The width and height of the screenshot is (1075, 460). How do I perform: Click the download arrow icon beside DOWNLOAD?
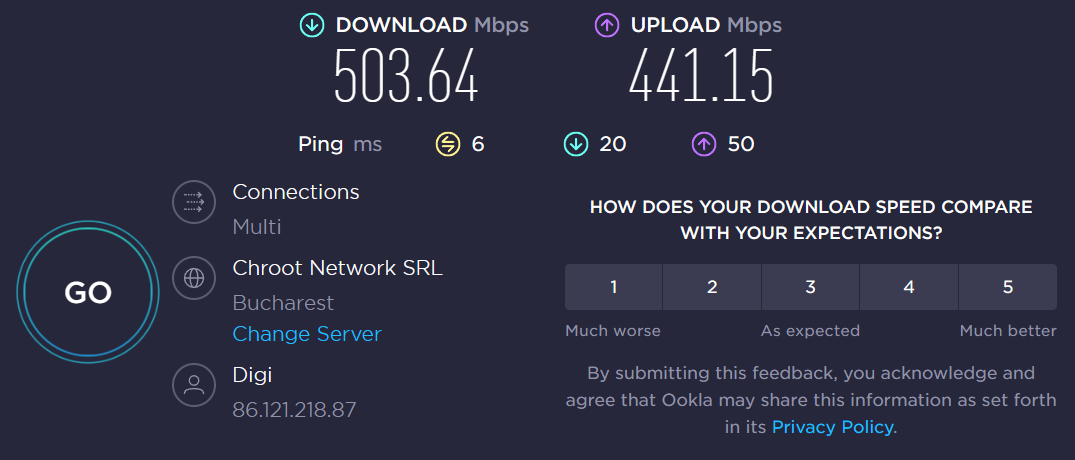click(x=312, y=26)
